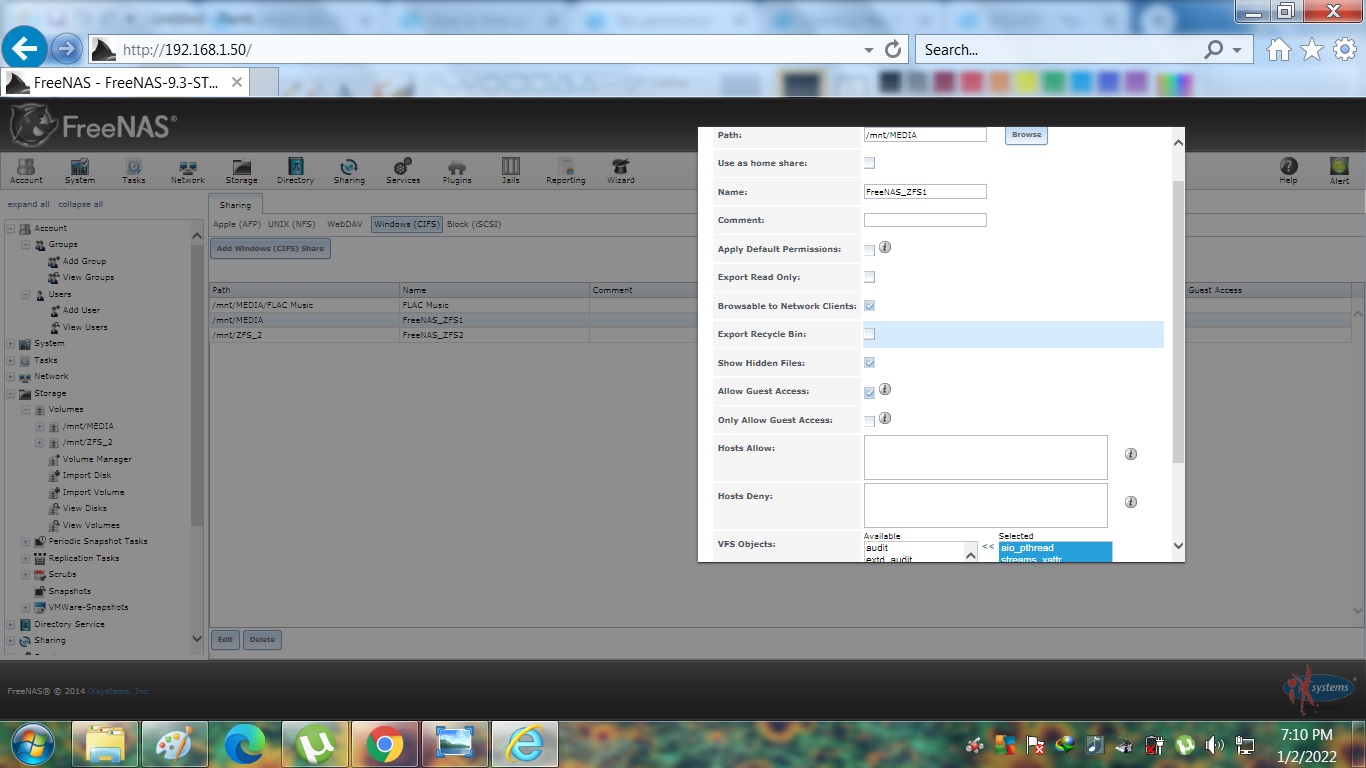Select aio_pthread in Selected VFS list
Viewport: 1366px width, 768px height.
click(1054, 548)
